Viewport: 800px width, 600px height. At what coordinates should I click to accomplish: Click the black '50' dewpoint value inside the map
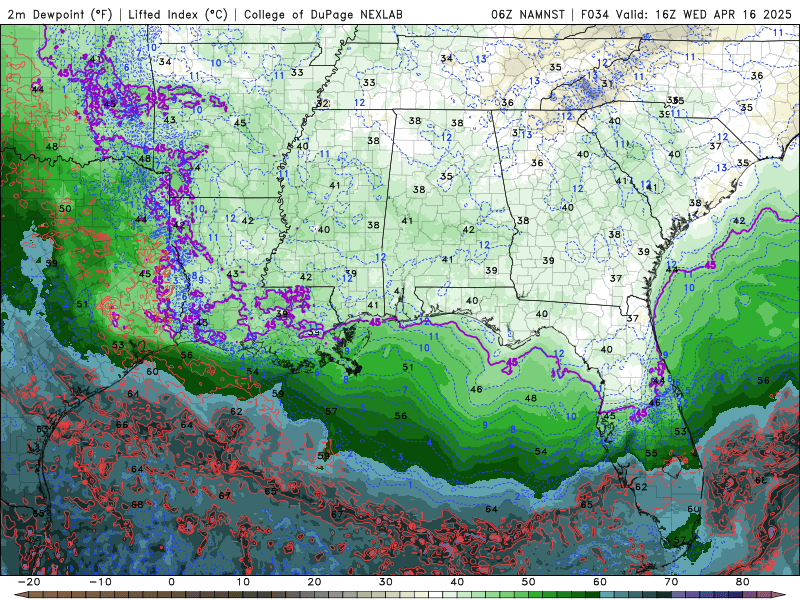click(65, 209)
